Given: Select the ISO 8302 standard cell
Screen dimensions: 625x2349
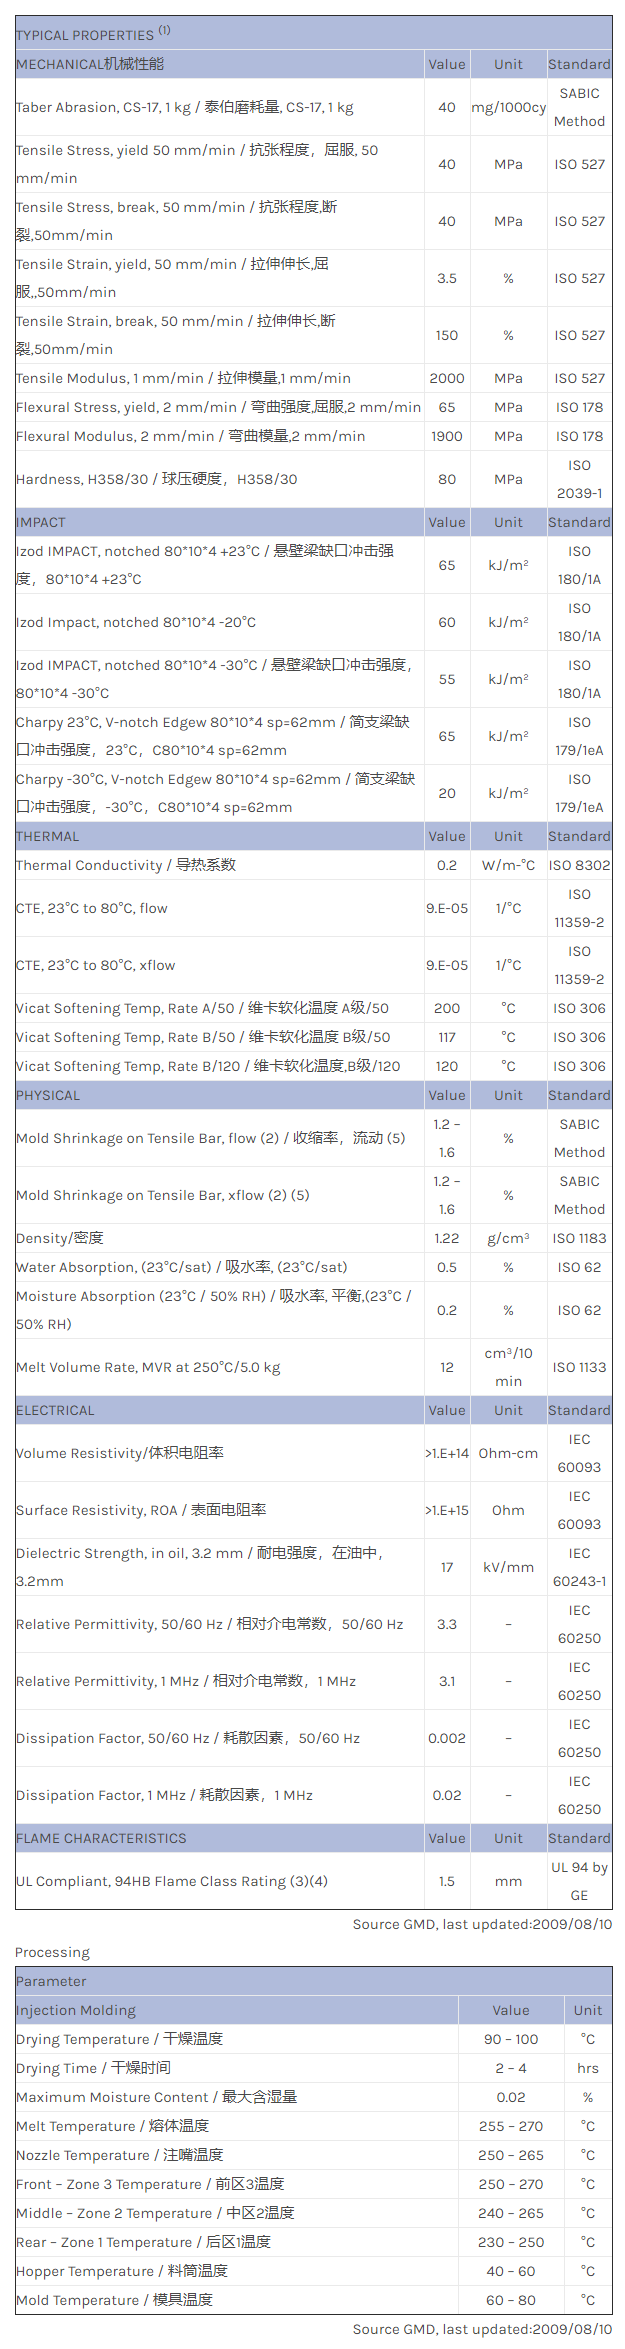Looking at the screenshot, I should (579, 865).
